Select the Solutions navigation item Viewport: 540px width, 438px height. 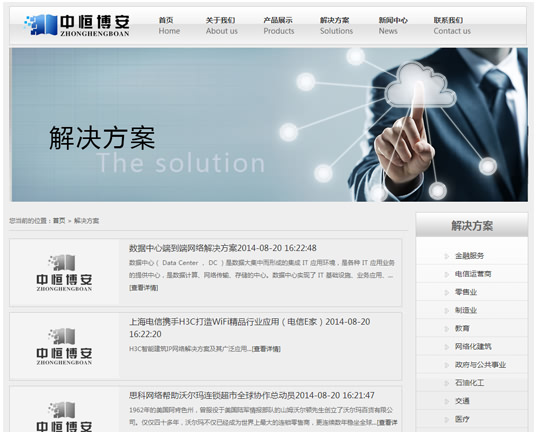(336, 25)
